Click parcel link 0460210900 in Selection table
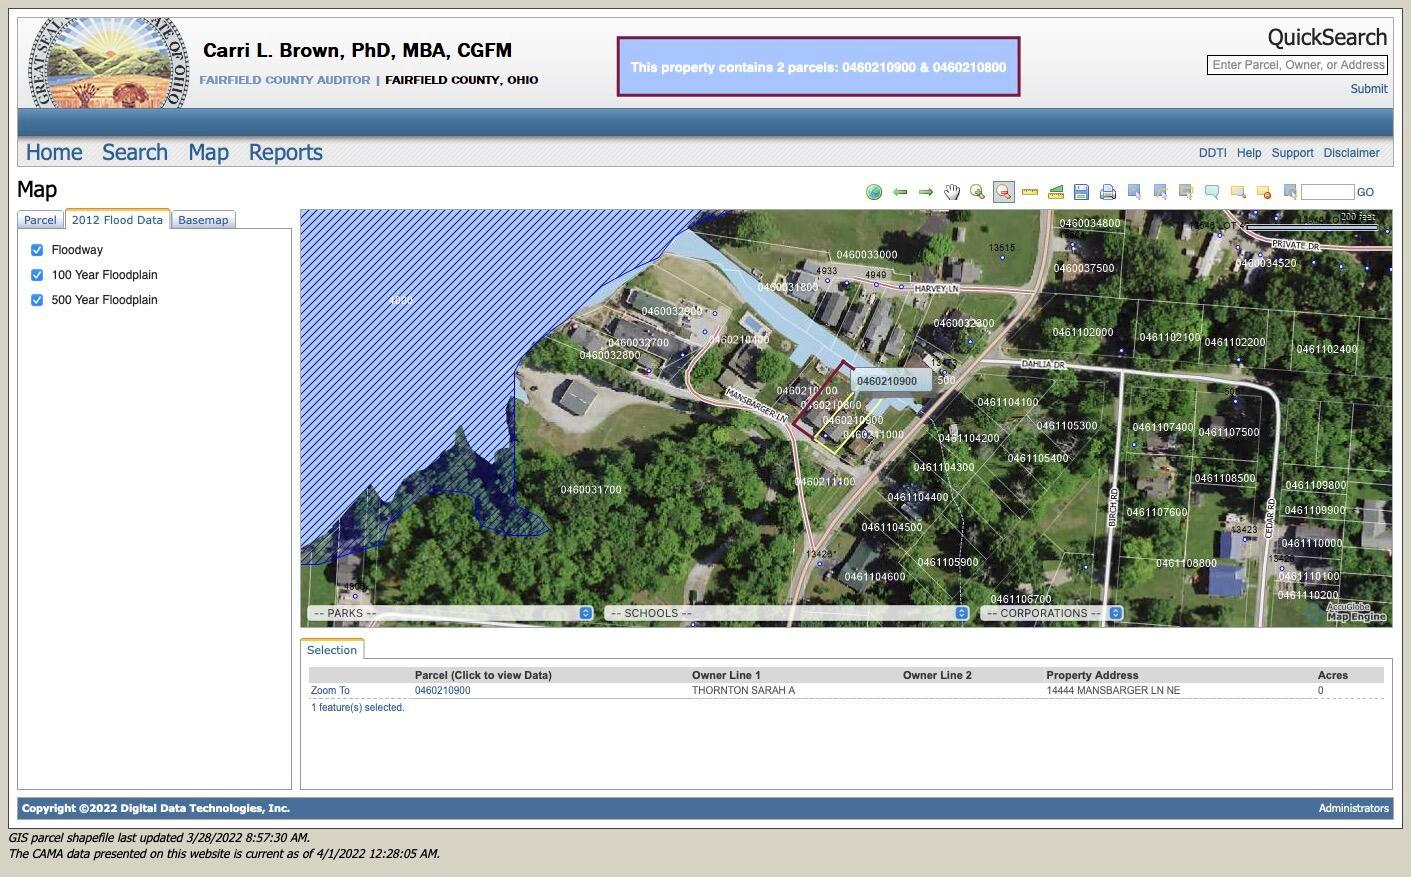Viewport: 1411px width, 877px height. click(x=442, y=691)
